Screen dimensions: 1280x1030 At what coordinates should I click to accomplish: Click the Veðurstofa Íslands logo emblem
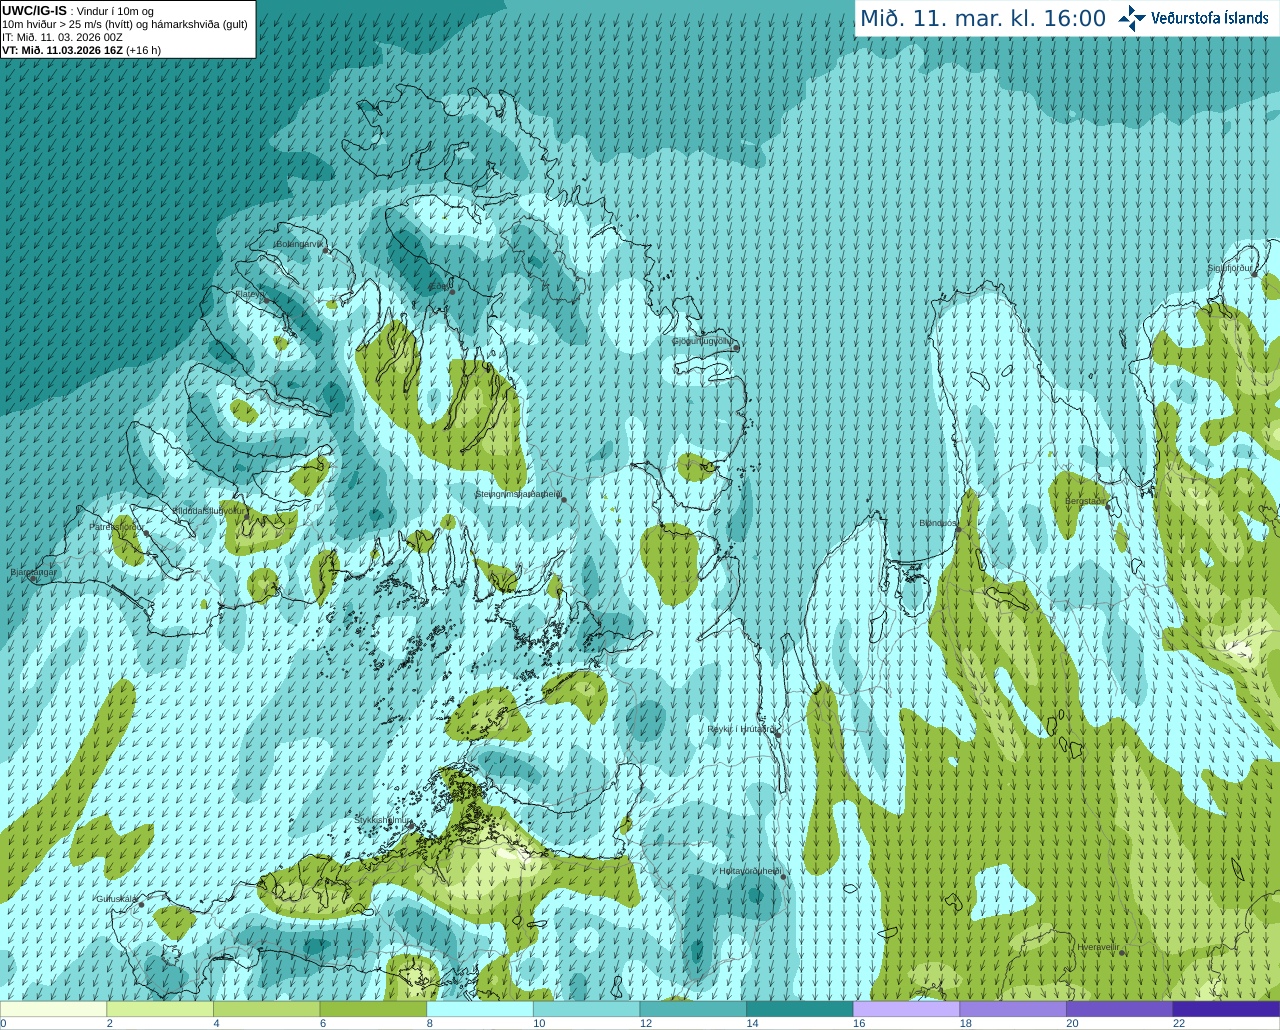1132,18
